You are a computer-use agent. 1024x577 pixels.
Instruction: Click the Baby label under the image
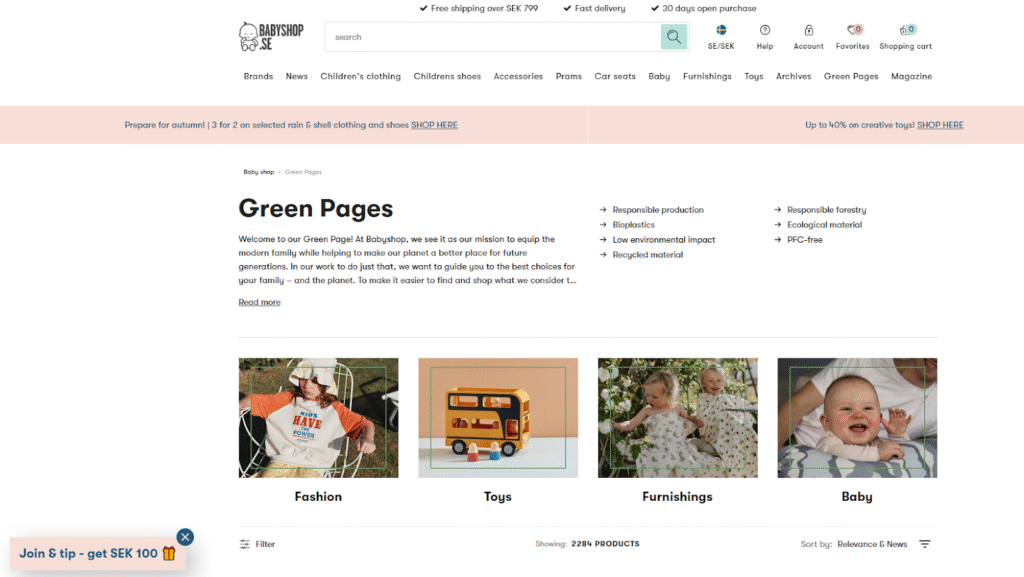coord(857,497)
